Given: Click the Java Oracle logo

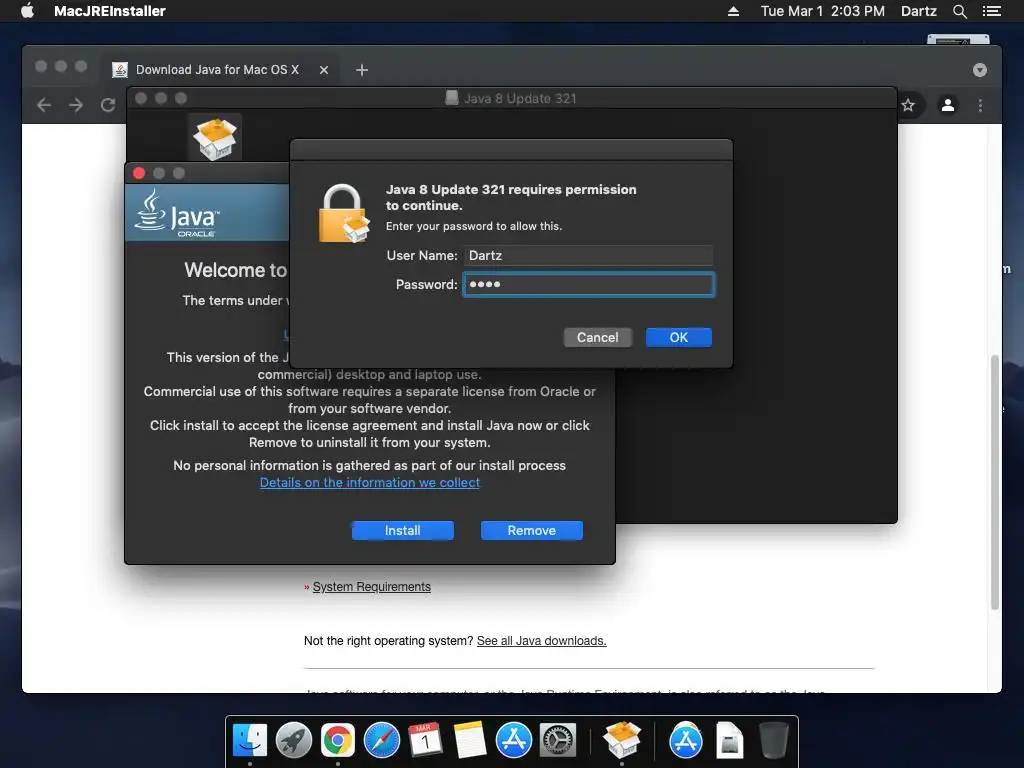Looking at the screenshot, I should pos(177,214).
